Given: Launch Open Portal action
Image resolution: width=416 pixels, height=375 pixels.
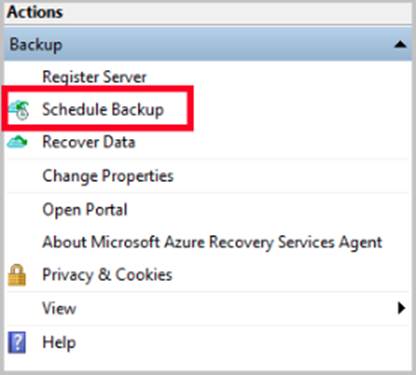Looking at the screenshot, I should pyautogui.click(x=85, y=210).
